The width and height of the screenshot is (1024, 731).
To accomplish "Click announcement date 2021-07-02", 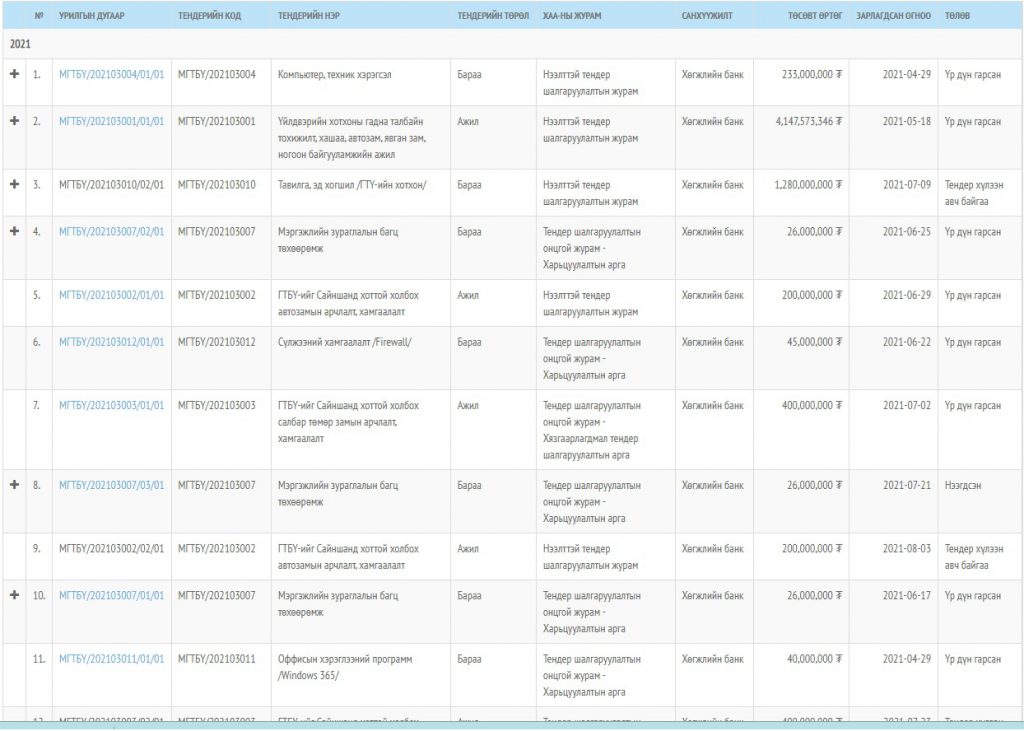I will [x=907, y=406].
